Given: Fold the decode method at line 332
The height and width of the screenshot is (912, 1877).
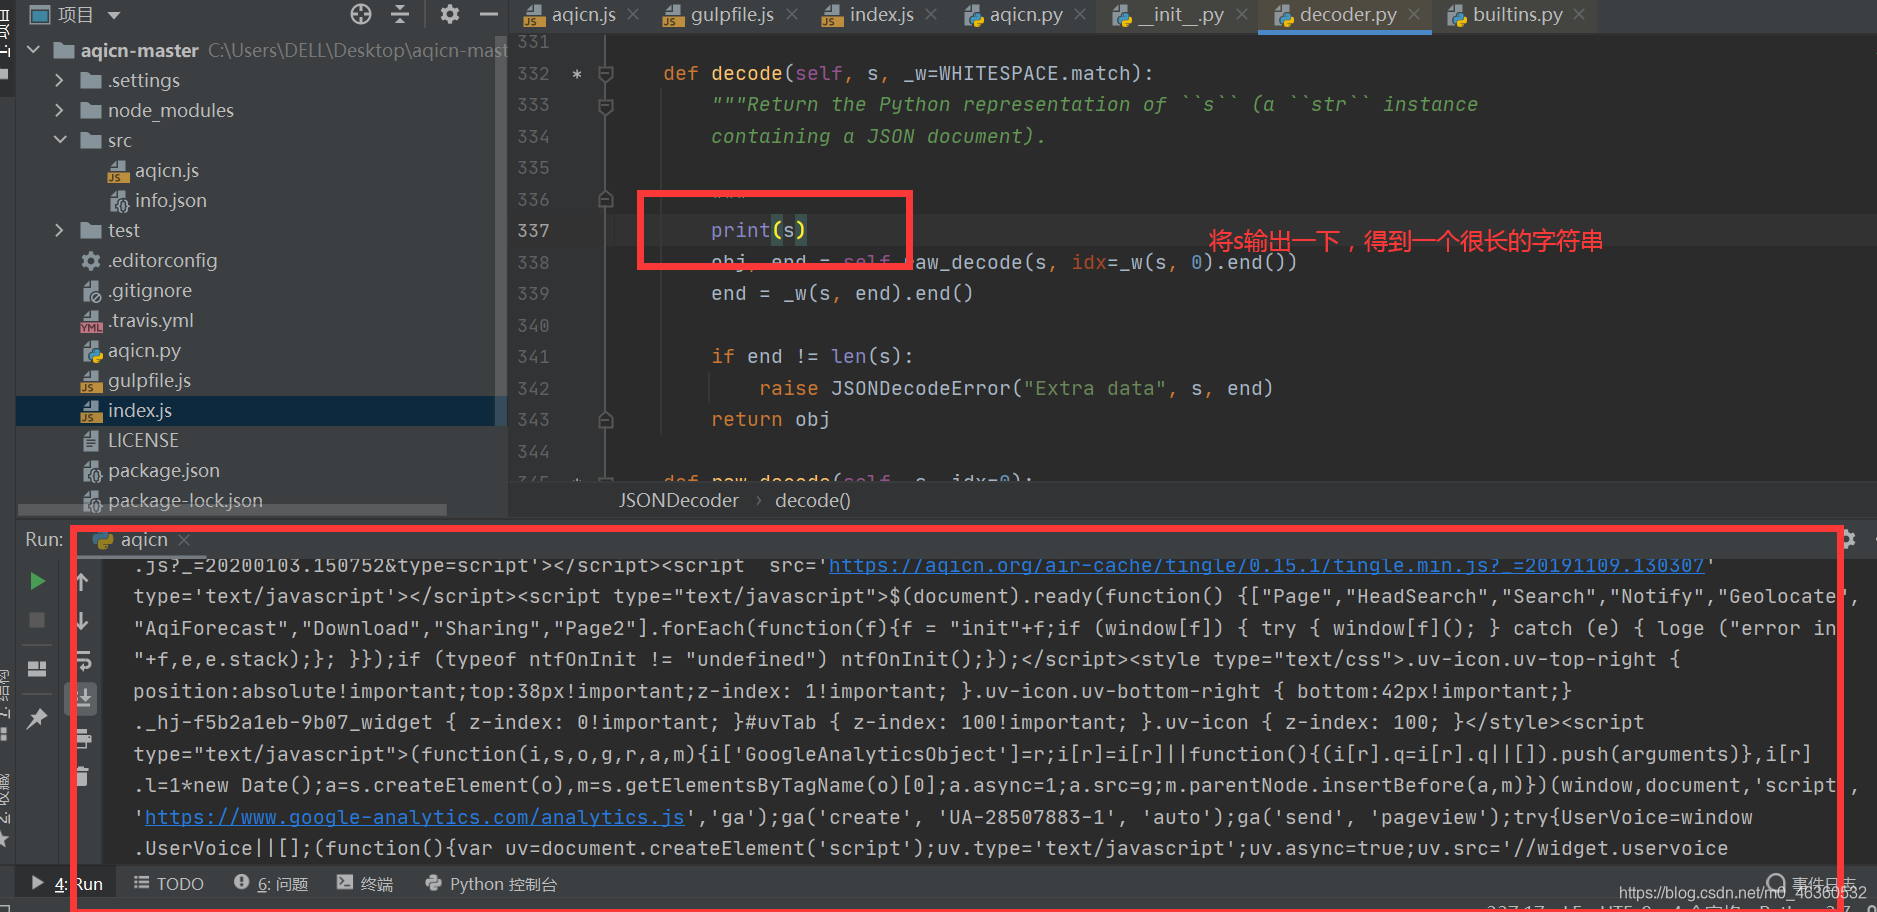Looking at the screenshot, I should tap(605, 73).
